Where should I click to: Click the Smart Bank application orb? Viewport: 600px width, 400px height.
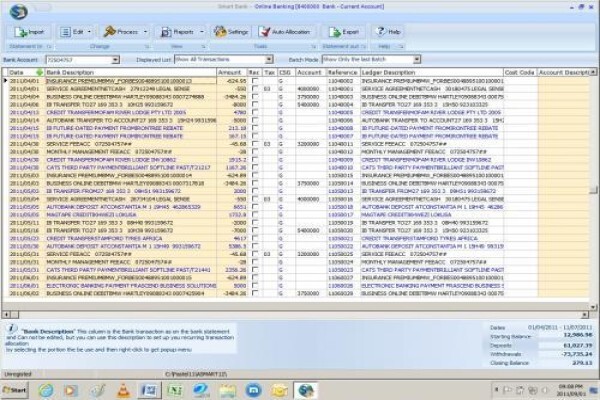click(18, 11)
